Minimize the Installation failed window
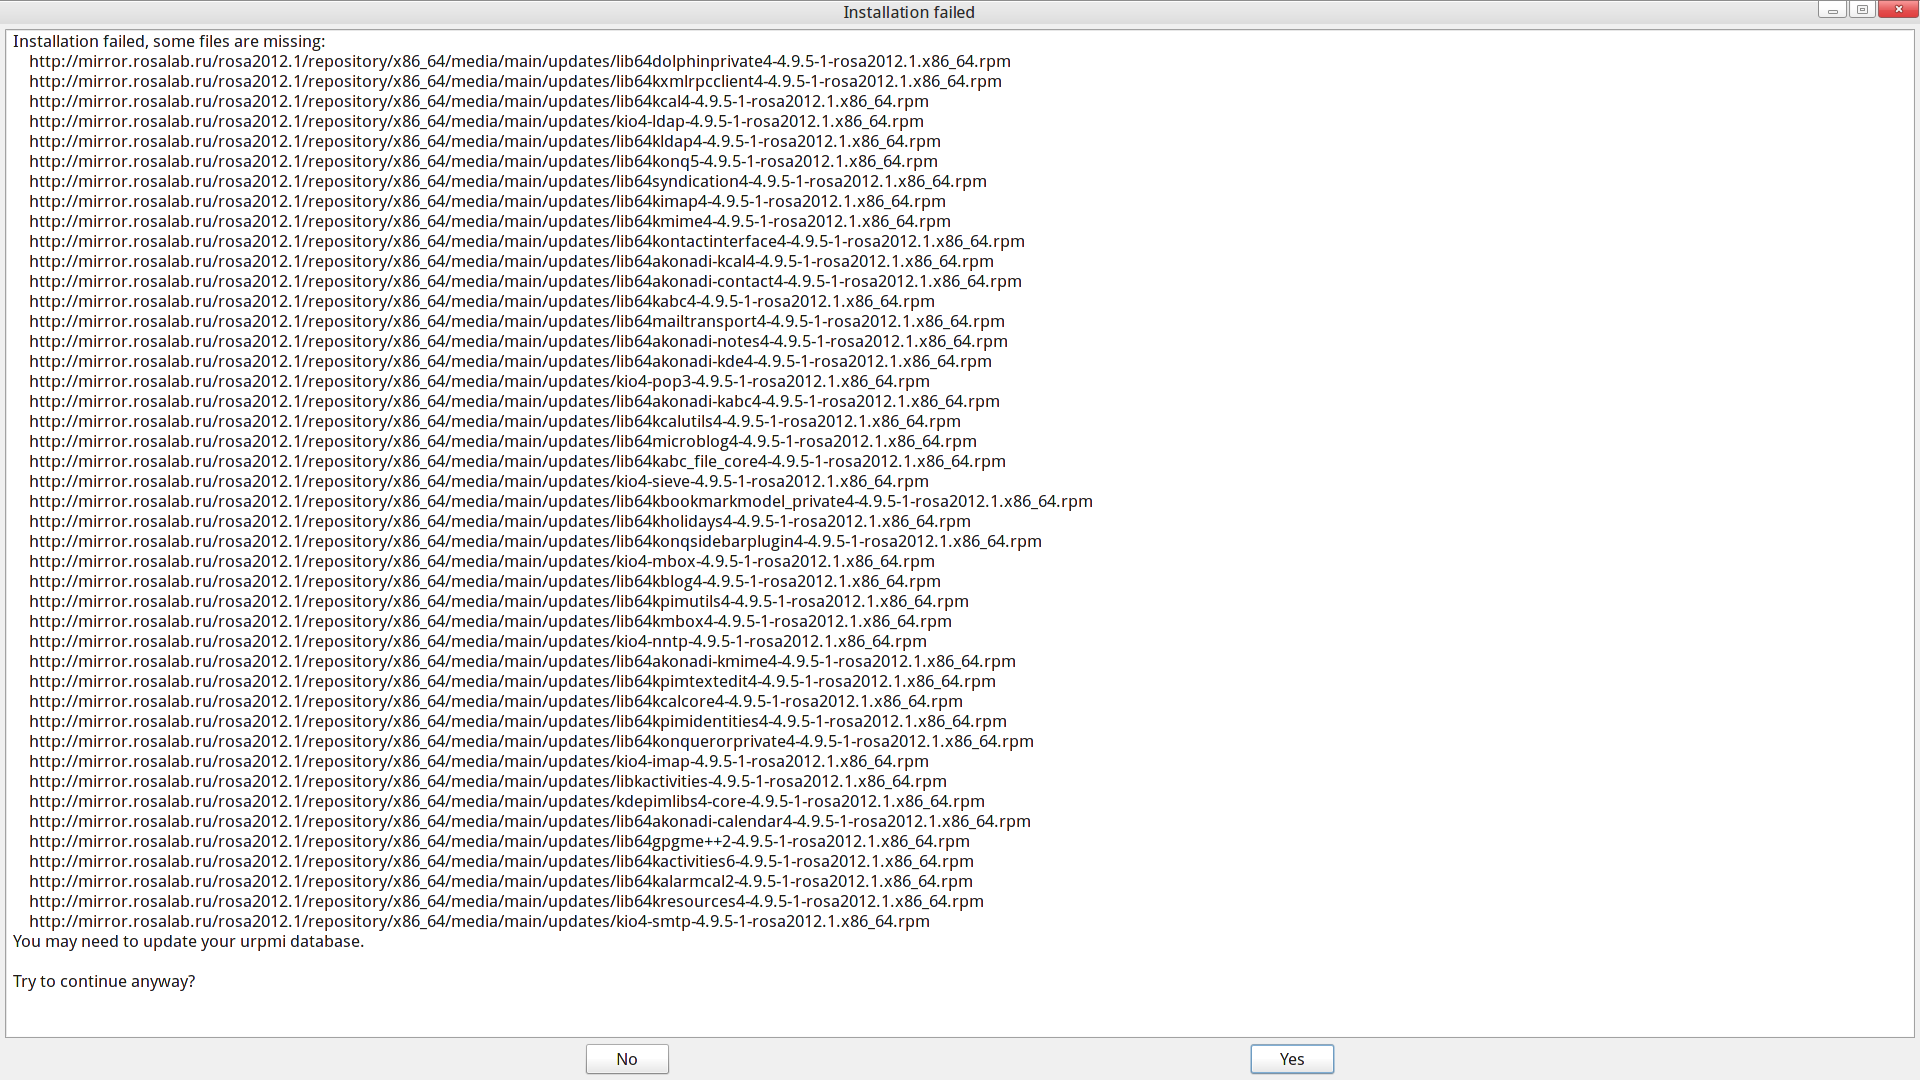Screen dimensions: 1920x1080 pos(1832,10)
